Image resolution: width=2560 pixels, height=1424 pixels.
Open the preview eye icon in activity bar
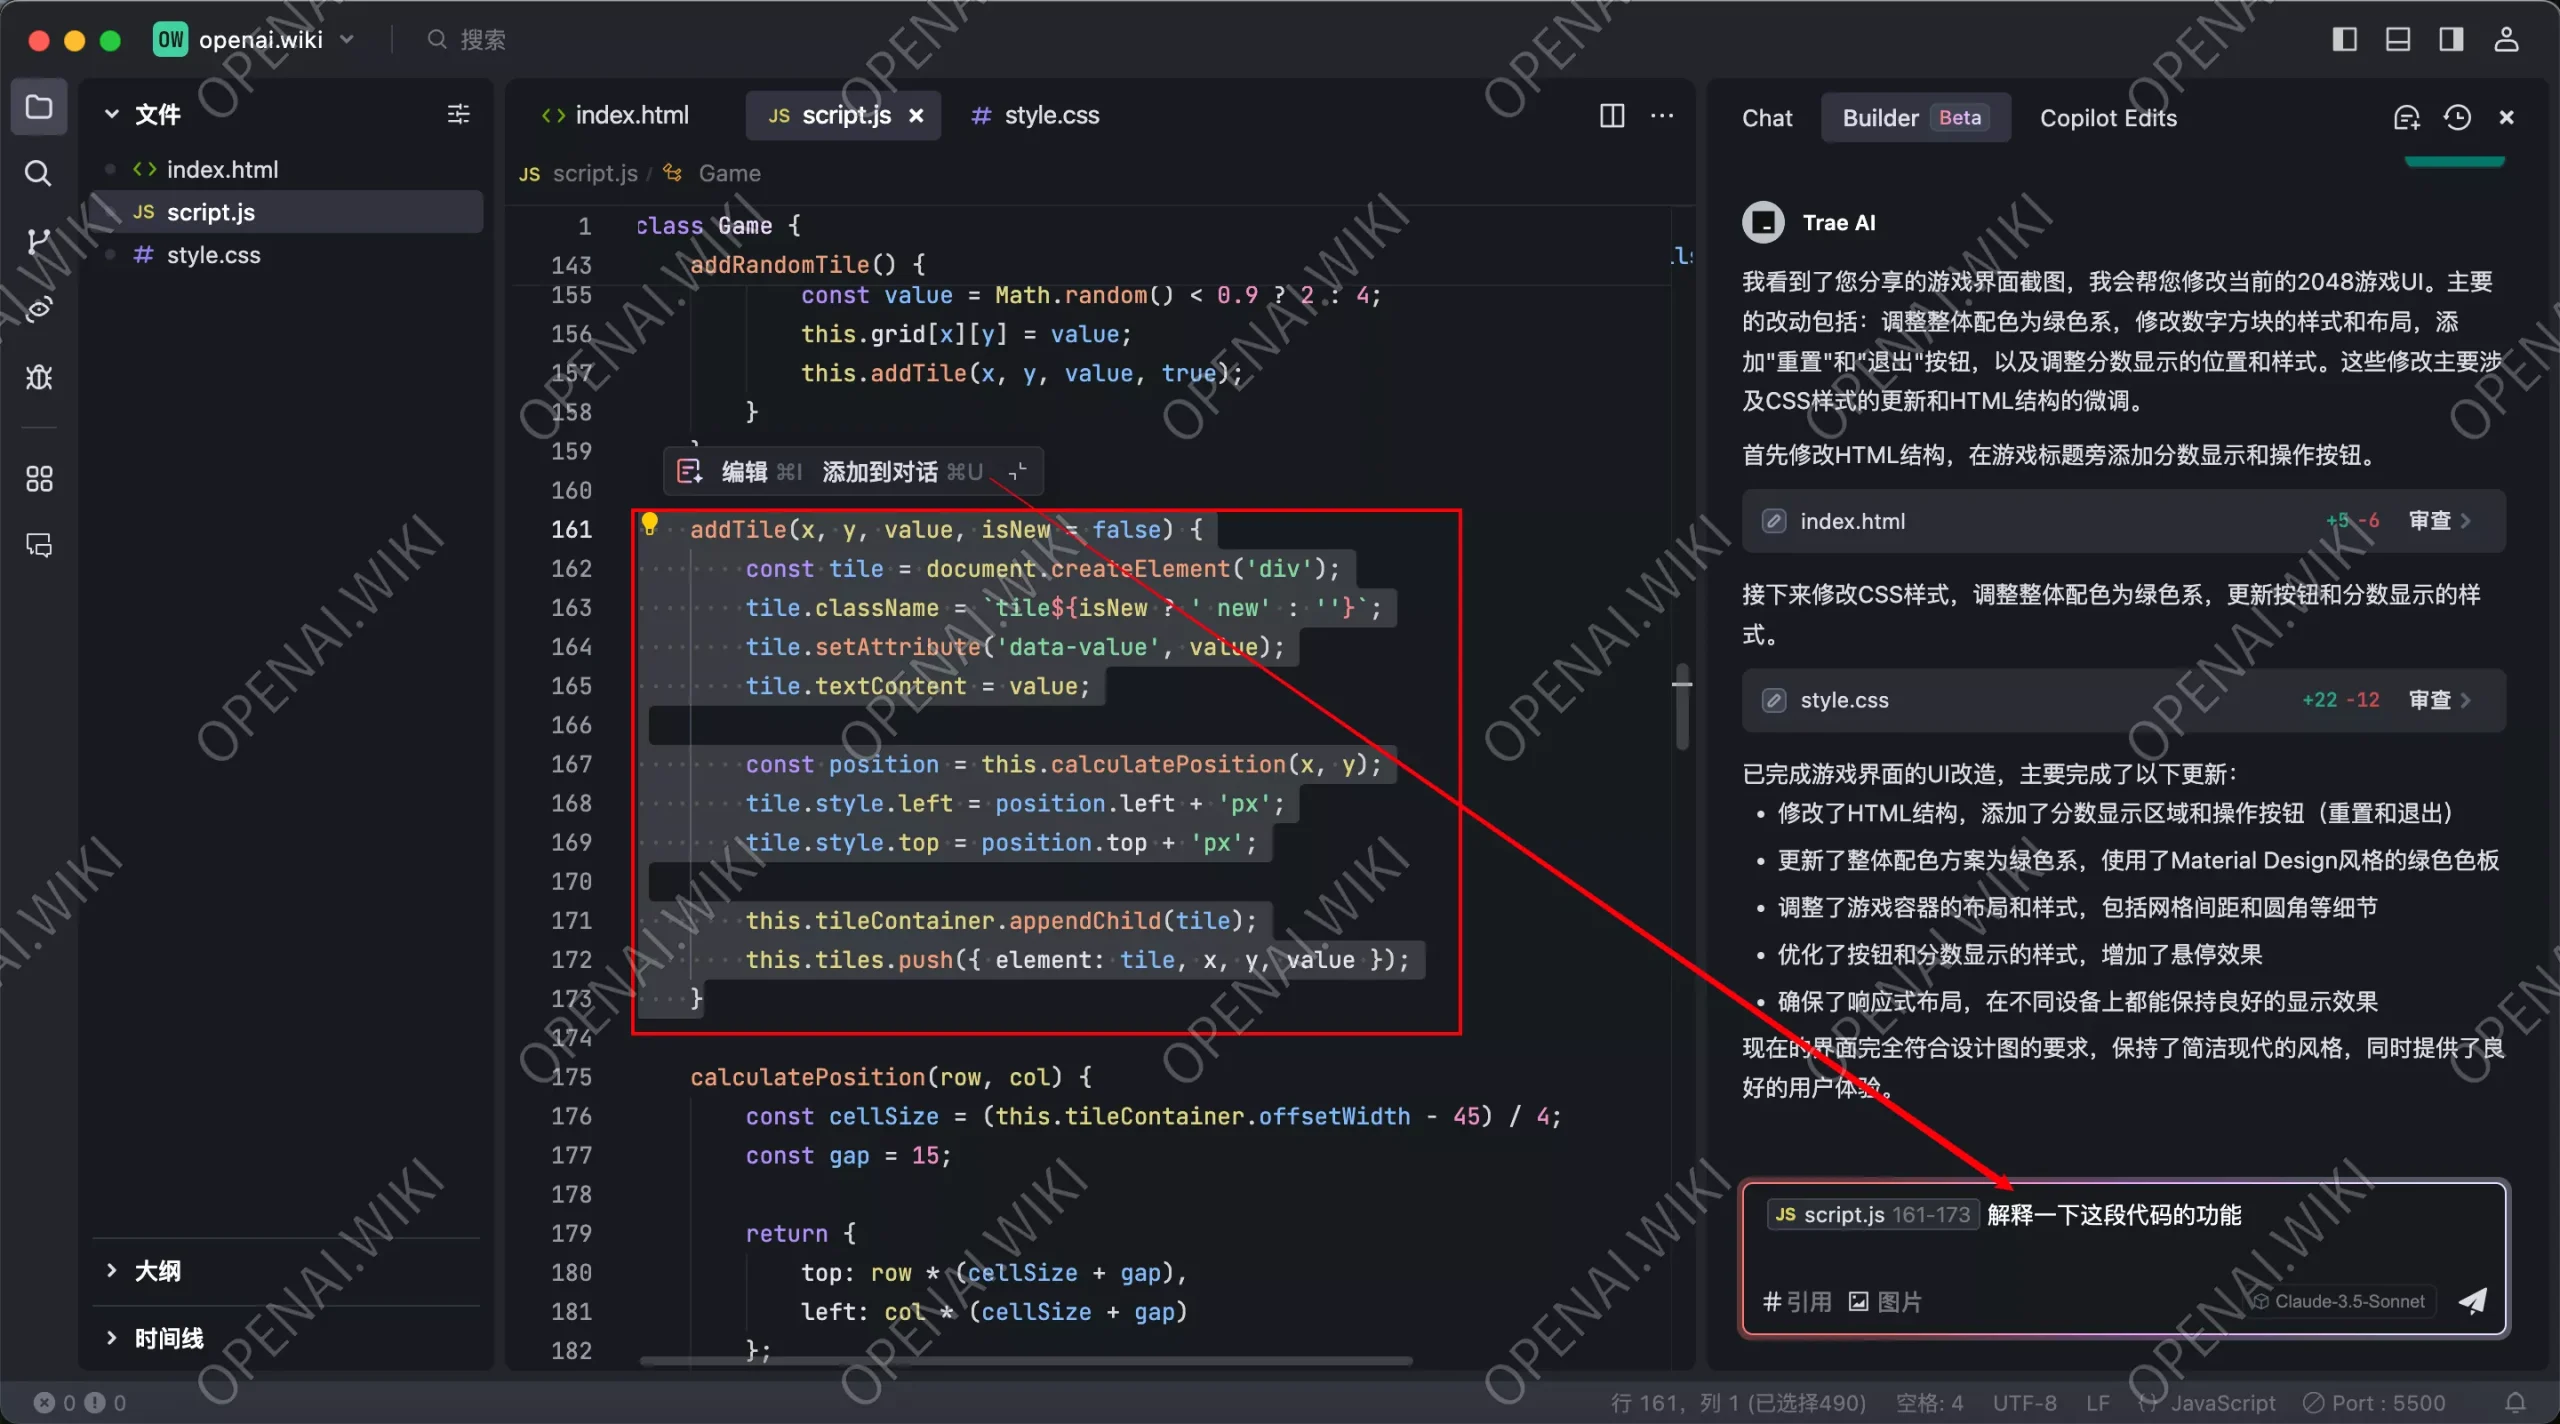point(38,309)
